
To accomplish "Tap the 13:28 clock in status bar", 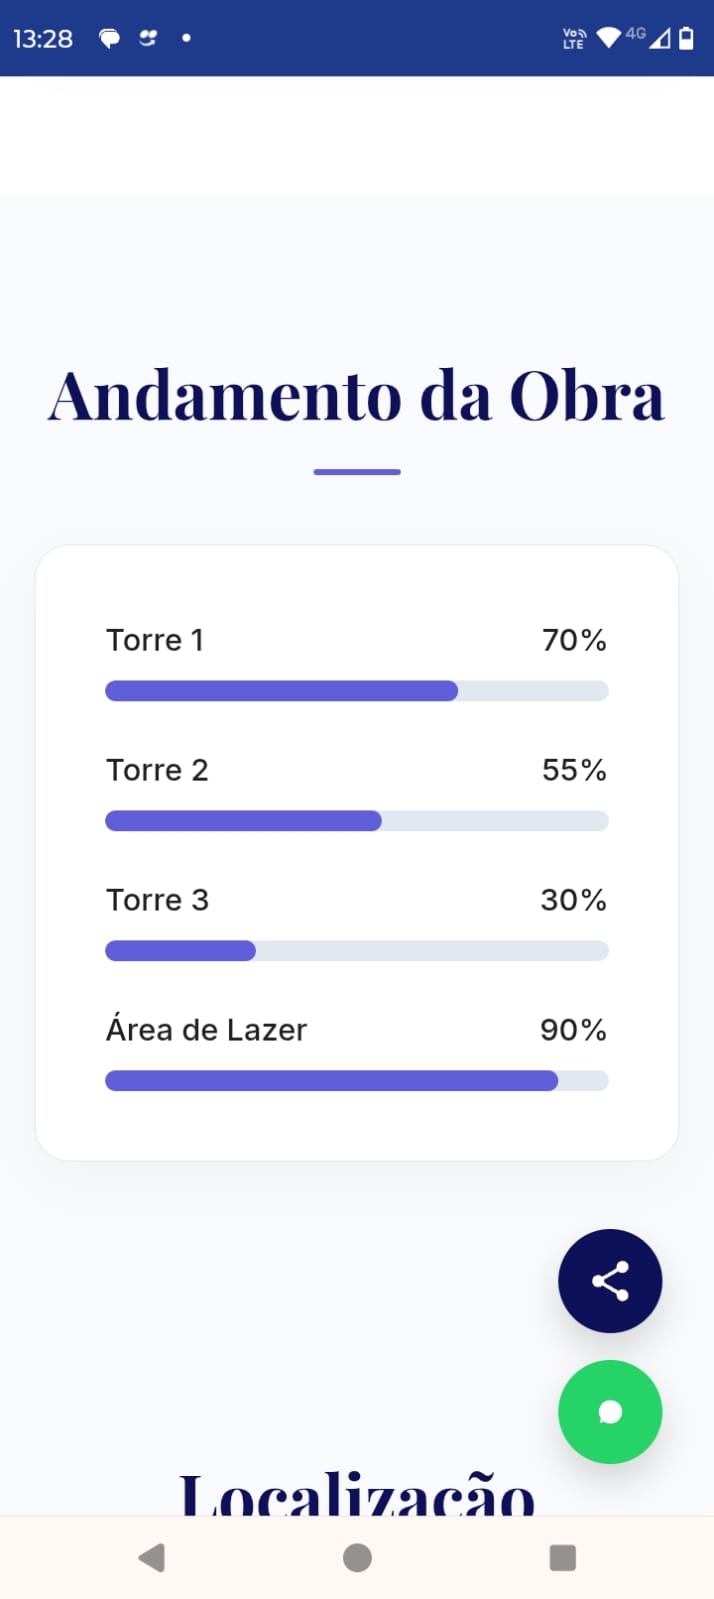I will point(43,38).
